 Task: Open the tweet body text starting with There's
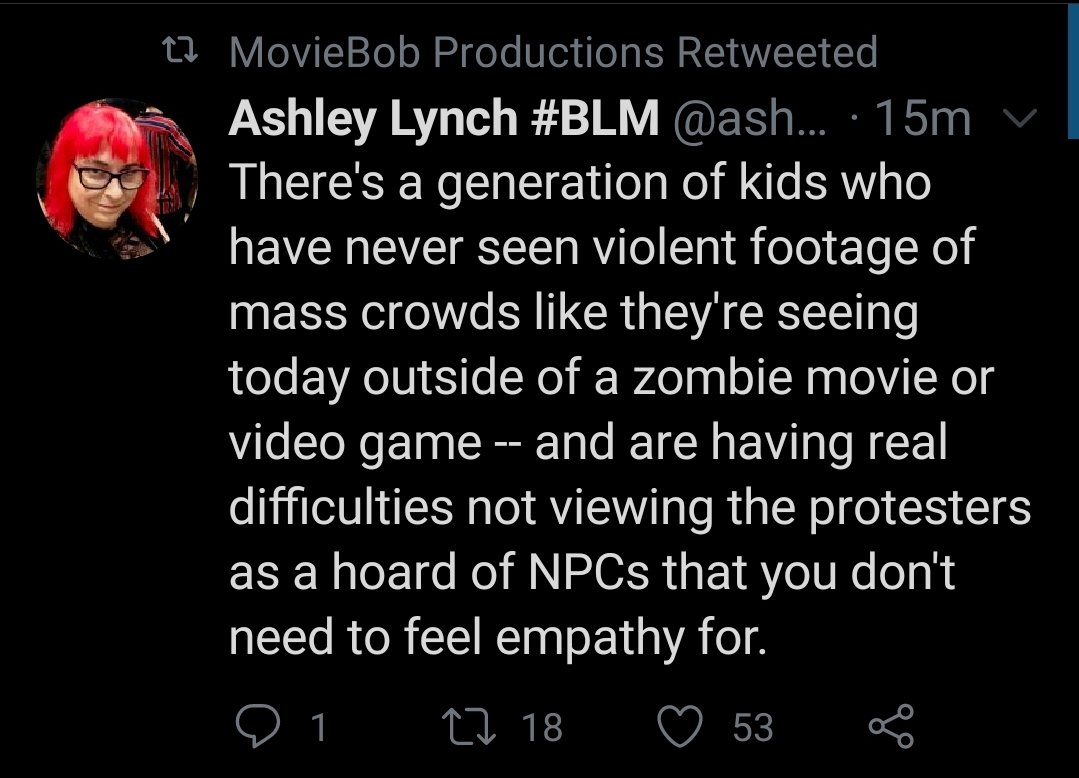(630, 409)
